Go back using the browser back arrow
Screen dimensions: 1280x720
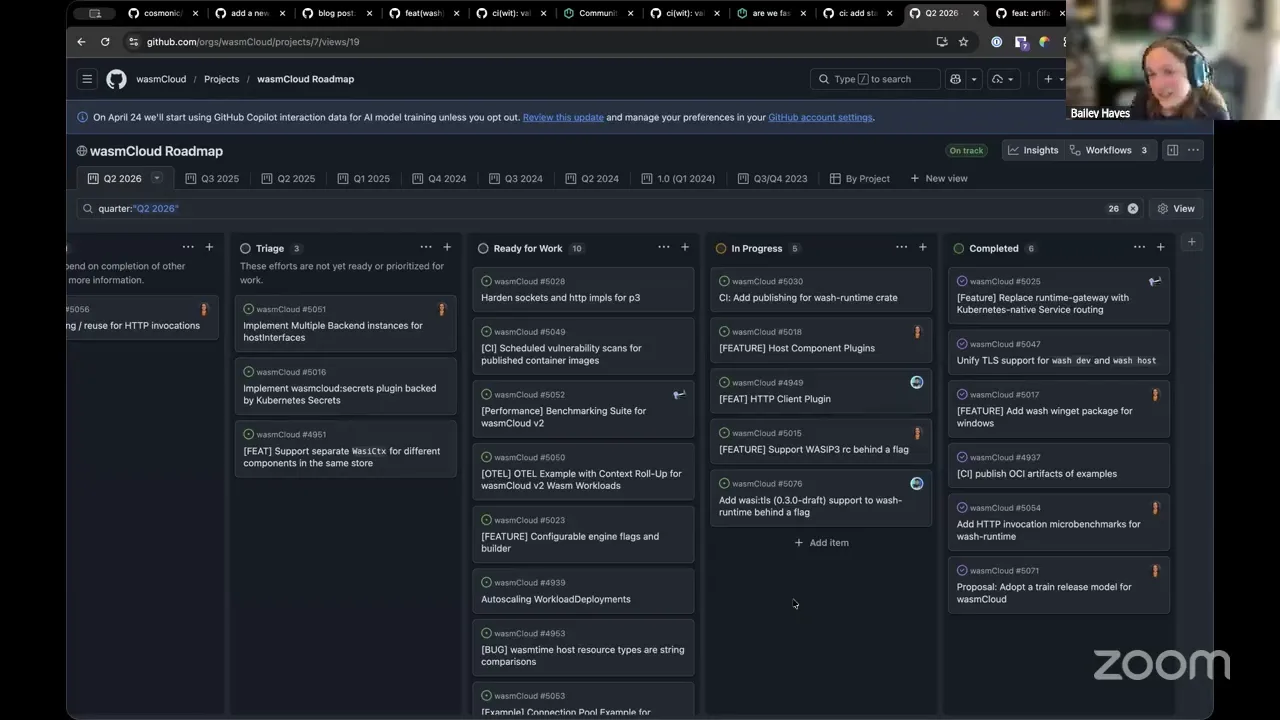pyautogui.click(x=81, y=42)
